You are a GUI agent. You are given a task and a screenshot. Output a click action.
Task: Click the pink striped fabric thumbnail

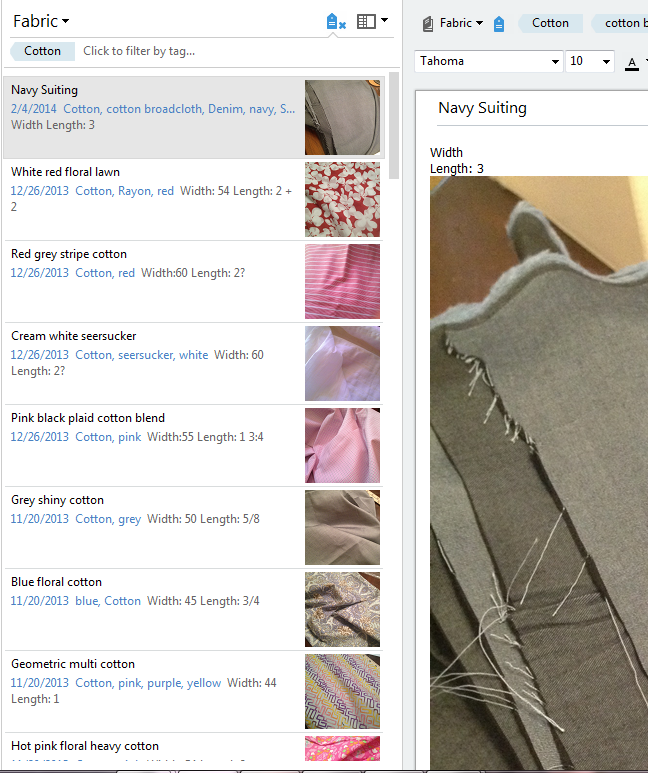[x=342, y=281]
